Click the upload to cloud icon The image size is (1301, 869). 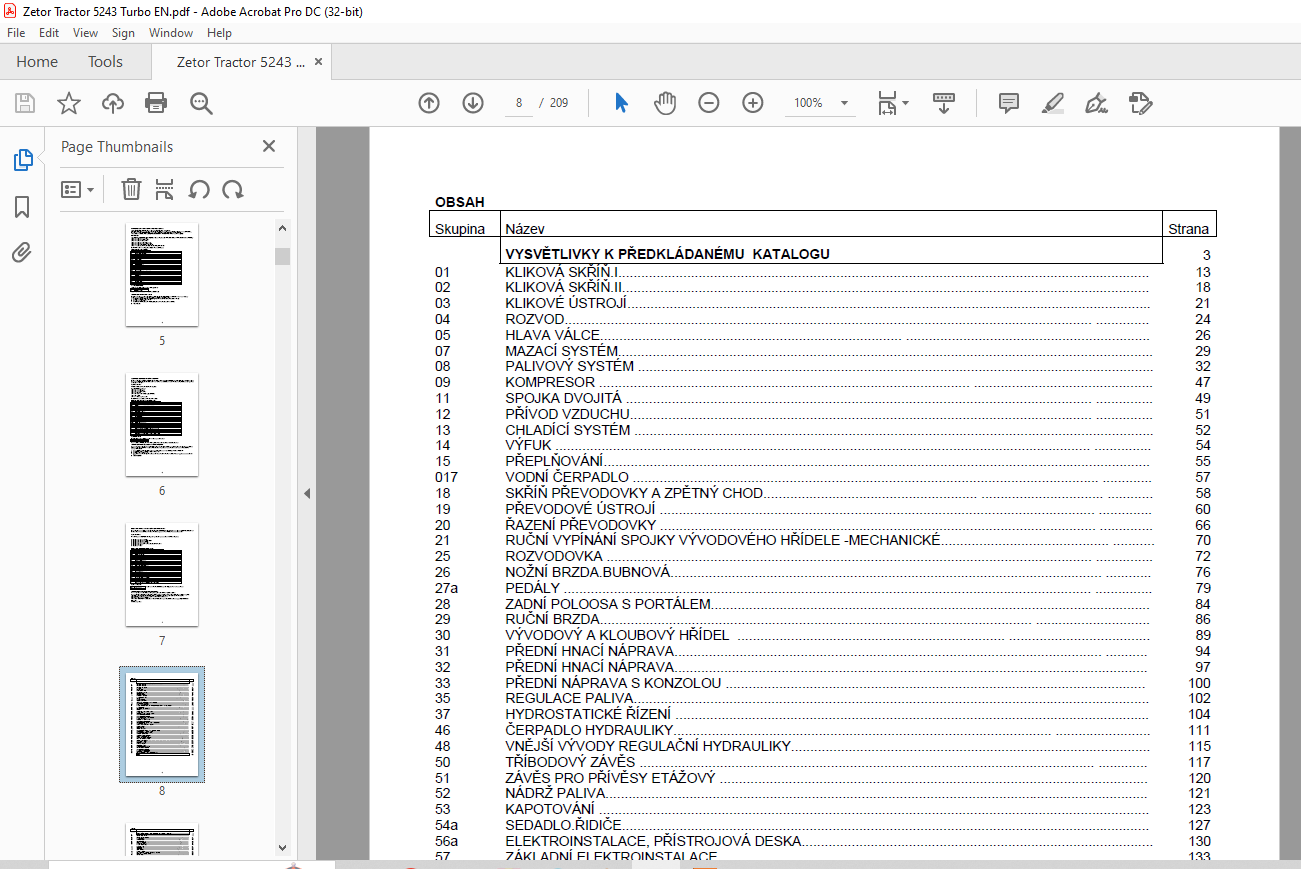tap(113, 103)
